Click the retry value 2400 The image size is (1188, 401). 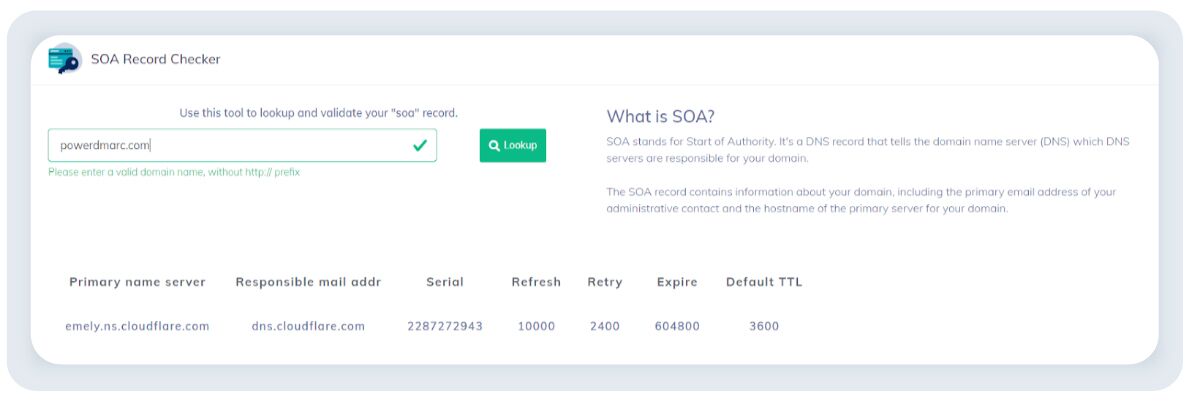pos(605,326)
